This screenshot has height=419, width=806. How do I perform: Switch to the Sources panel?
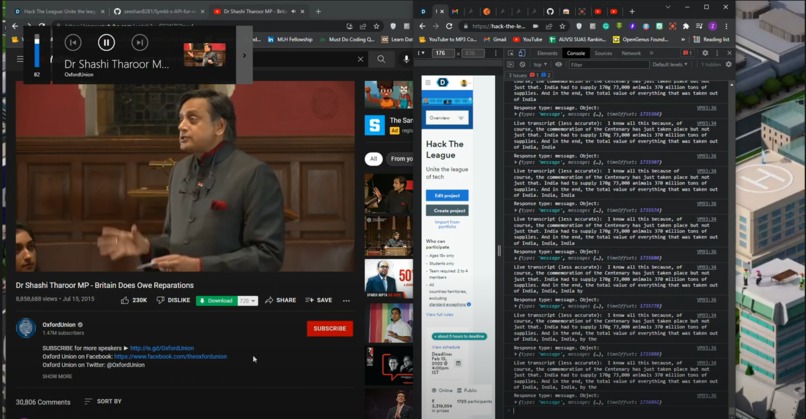[x=603, y=53]
